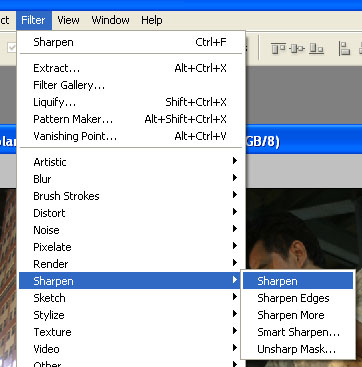Open the Unsharp Mask... dialog
The width and height of the screenshot is (362, 367).
pyautogui.click(x=298, y=349)
